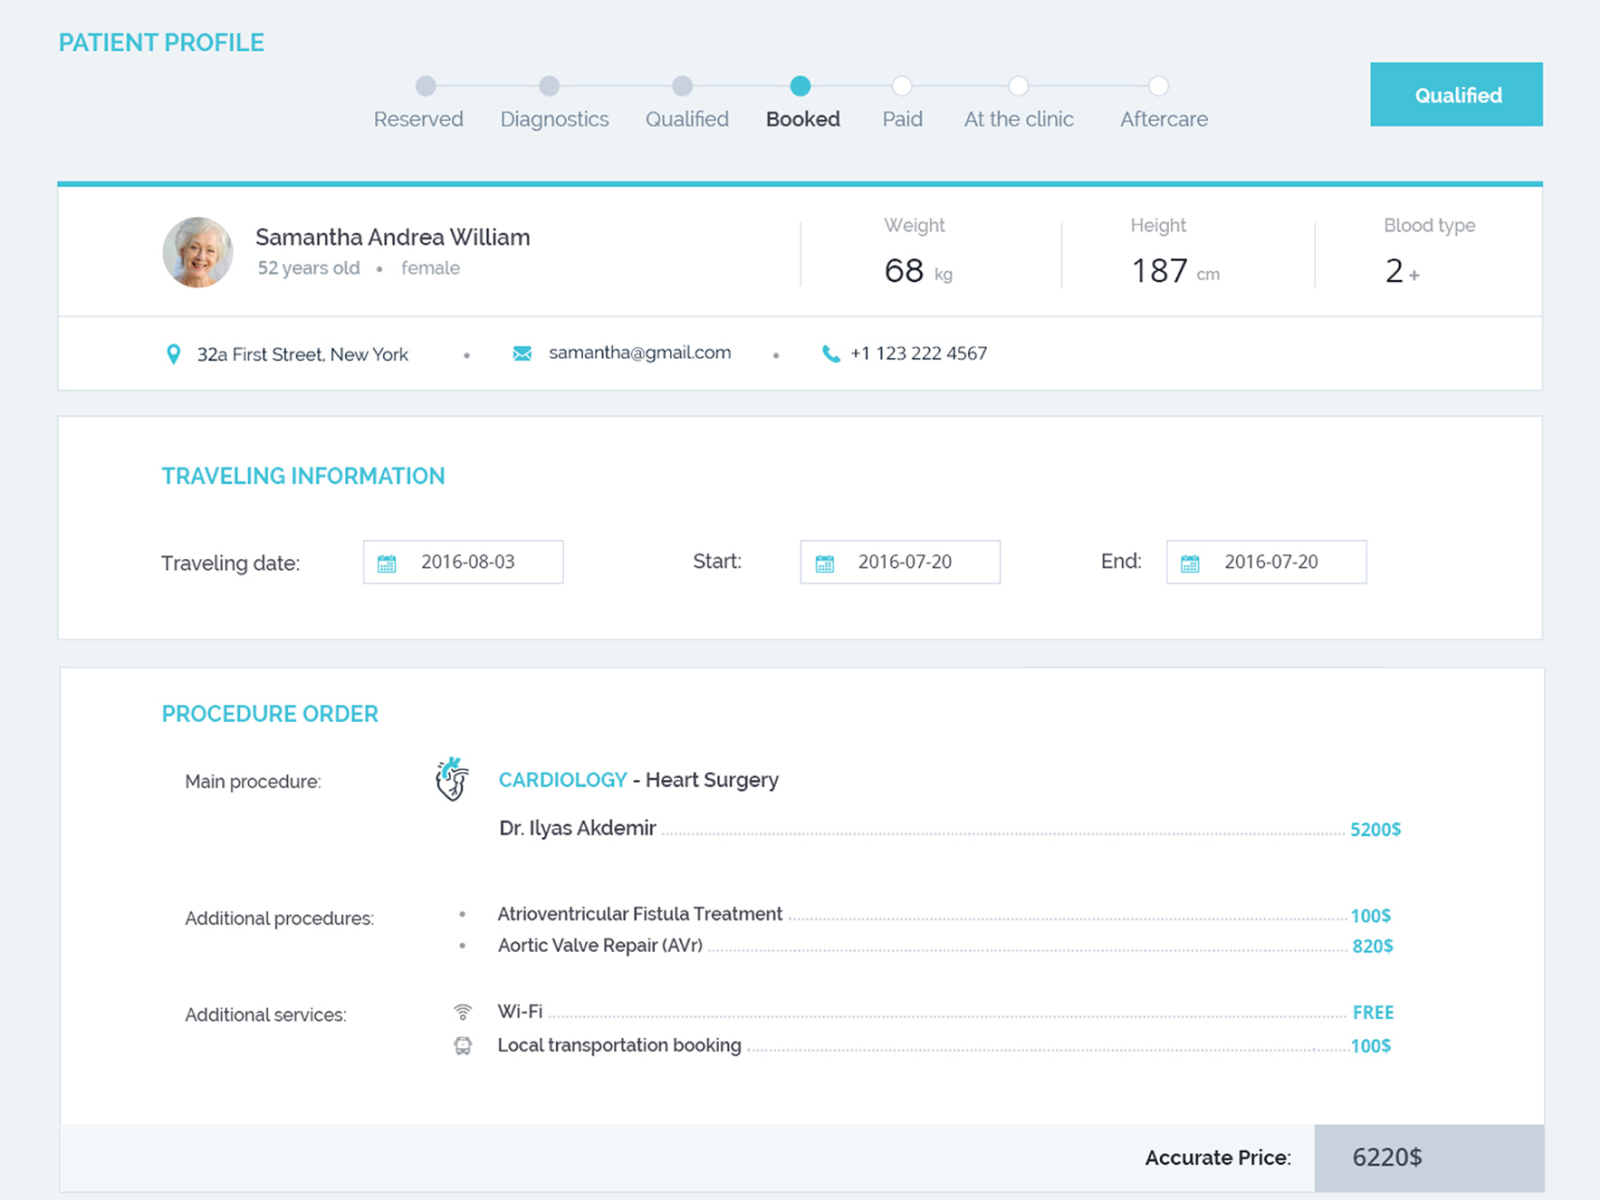
Task: Click the FREE price label
Action: tap(1373, 1013)
